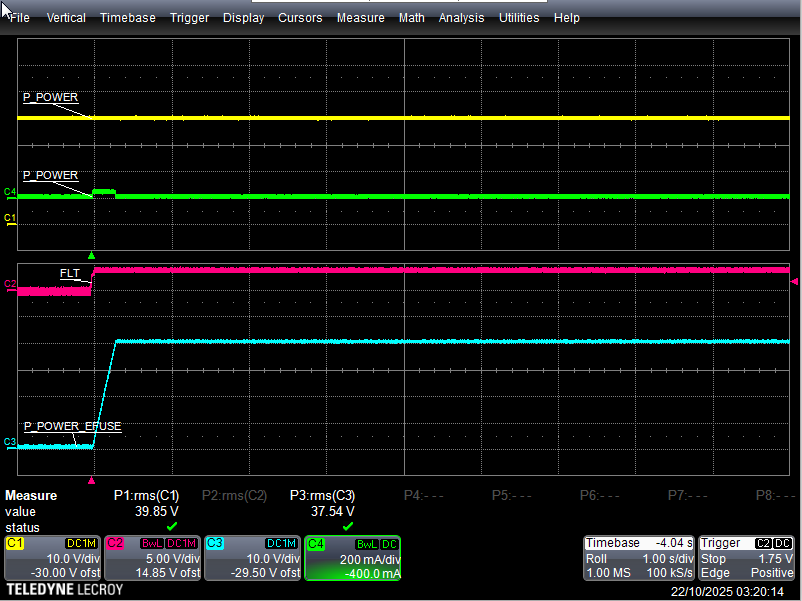Click the DC1M coupling badge on C1

pos(81,544)
